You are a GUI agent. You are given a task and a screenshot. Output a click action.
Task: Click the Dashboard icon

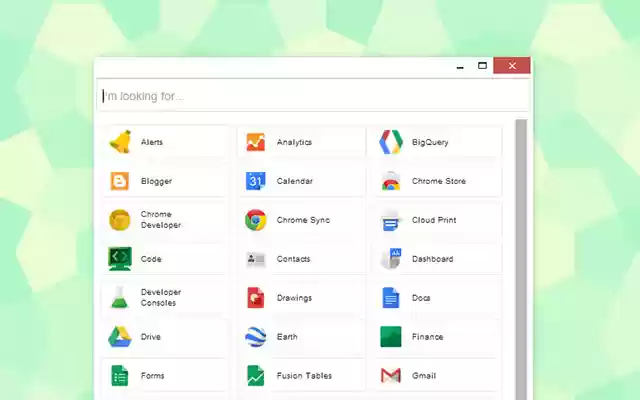(x=391, y=258)
